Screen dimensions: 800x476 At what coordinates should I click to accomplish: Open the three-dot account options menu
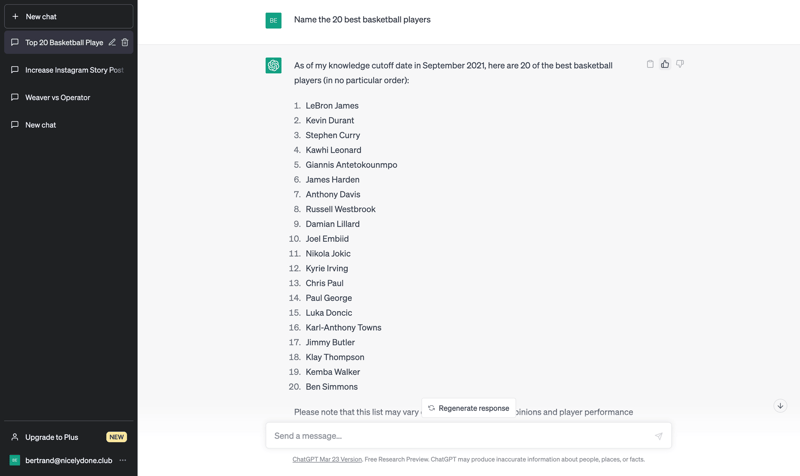[123, 460]
